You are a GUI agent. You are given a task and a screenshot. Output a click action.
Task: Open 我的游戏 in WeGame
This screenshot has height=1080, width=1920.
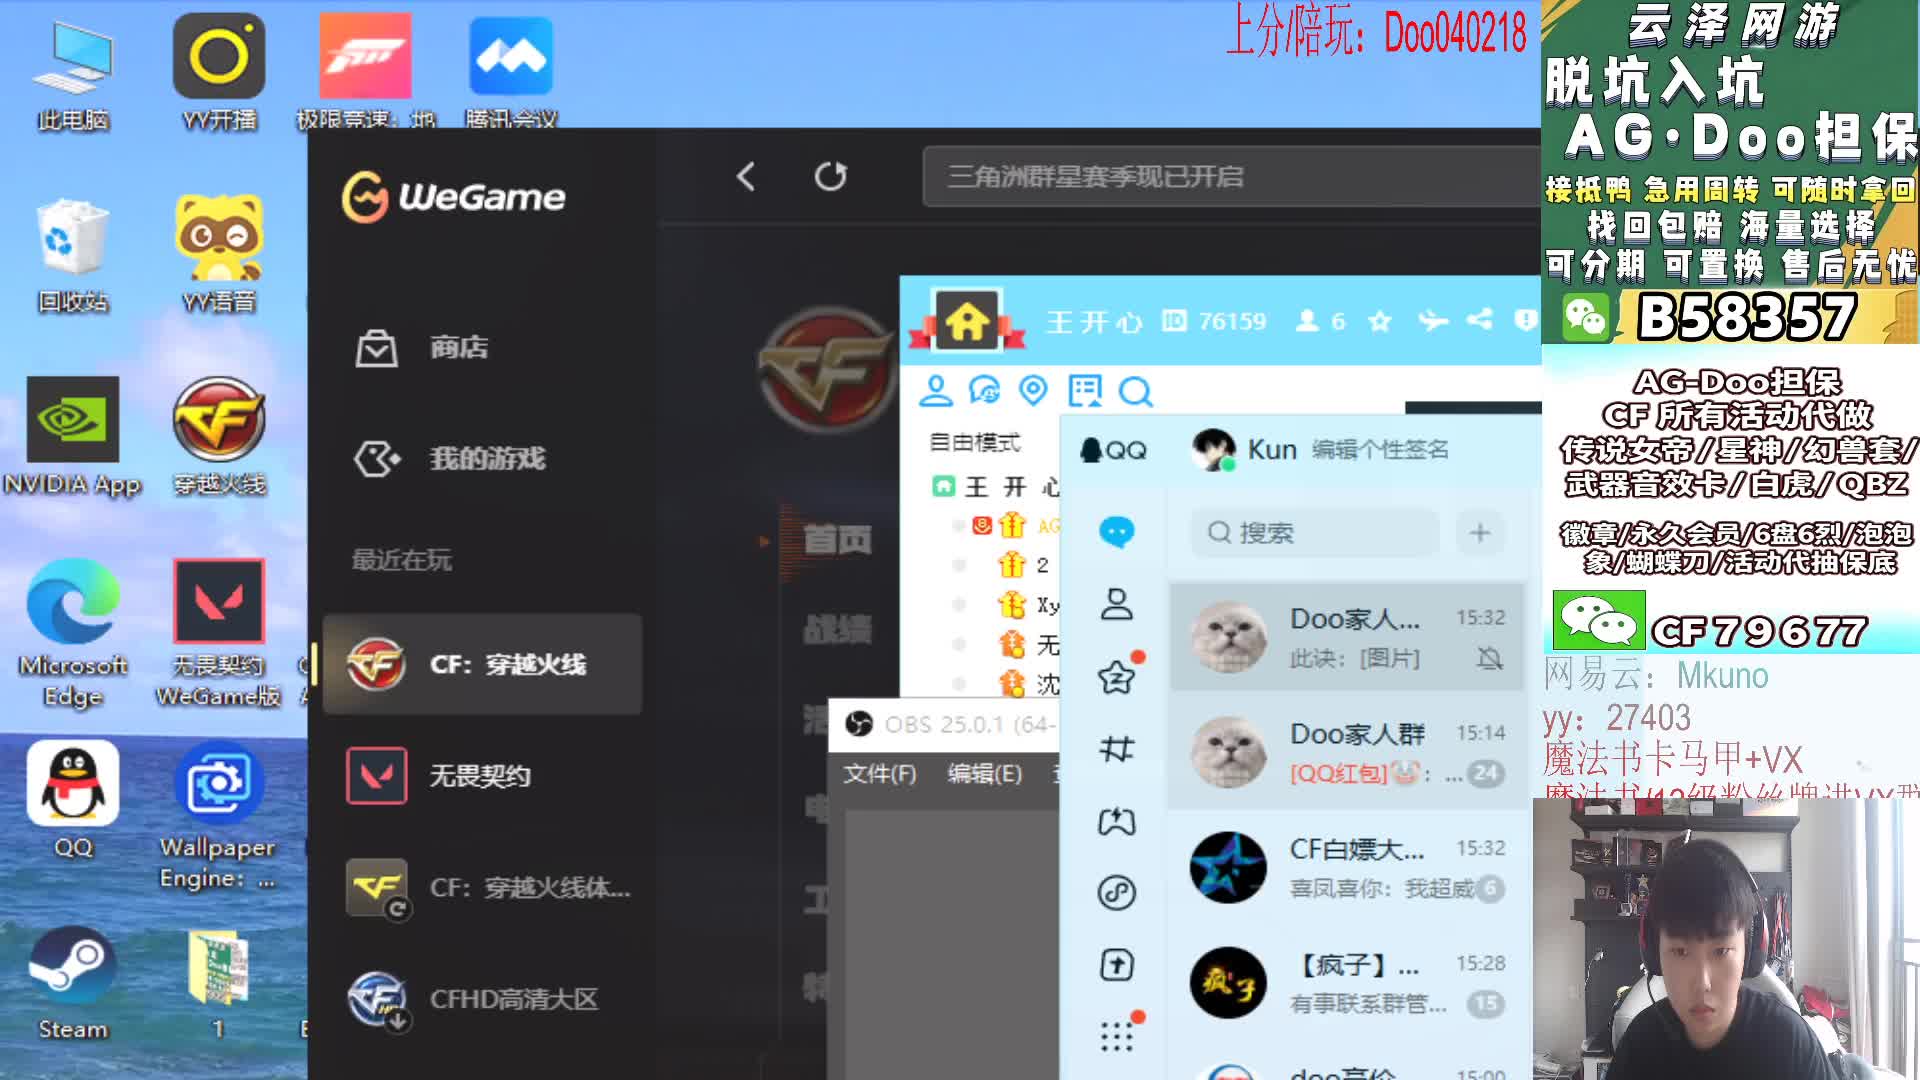tap(450, 459)
